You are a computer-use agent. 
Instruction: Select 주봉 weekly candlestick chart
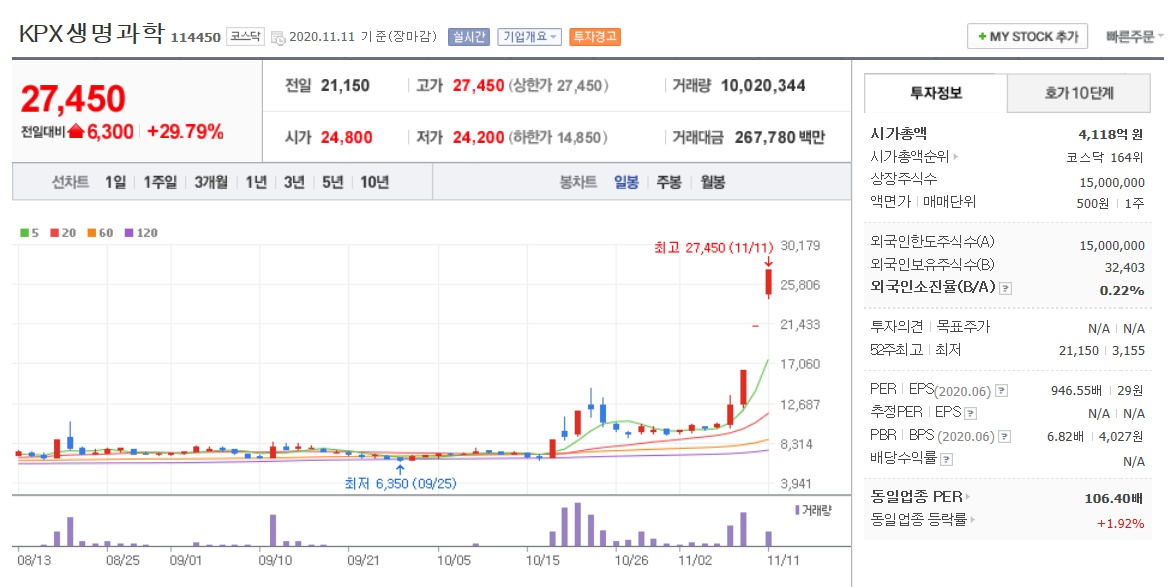(x=669, y=182)
